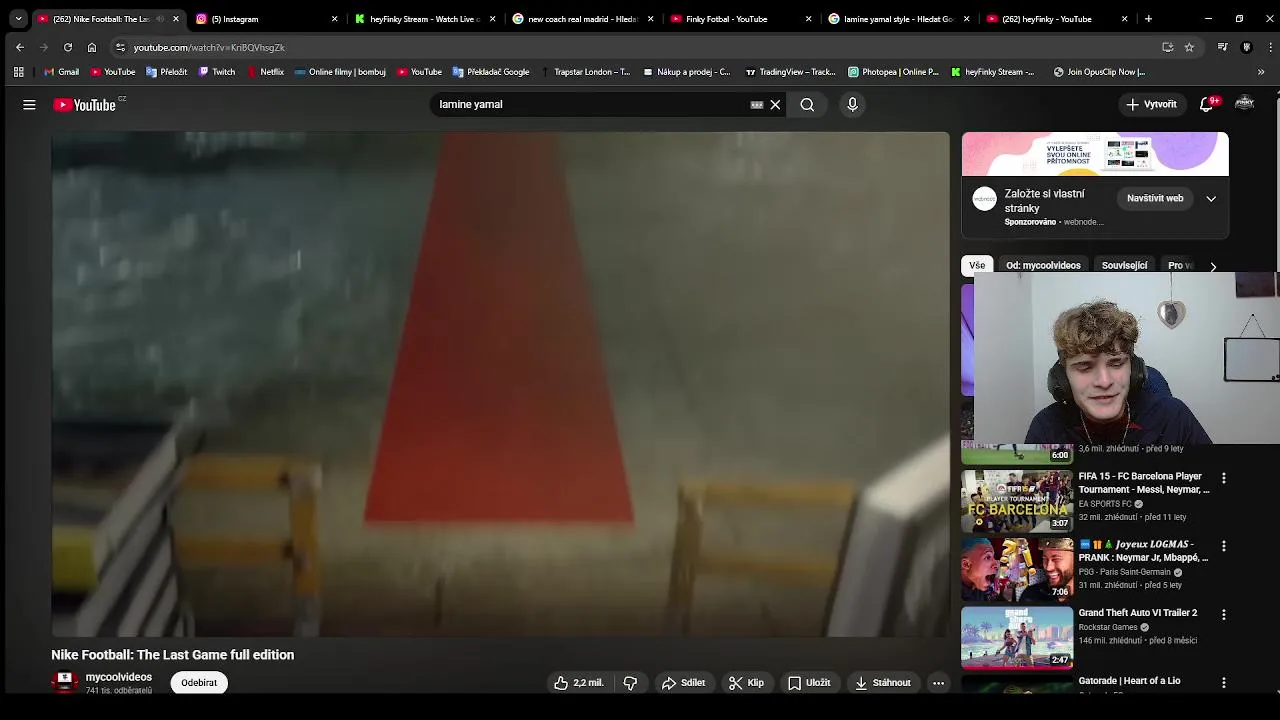View site information for youtube.com
Image resolution: width=1280 pixels, height=720 pixels.
pyautogui.click(x=120, y=47)
